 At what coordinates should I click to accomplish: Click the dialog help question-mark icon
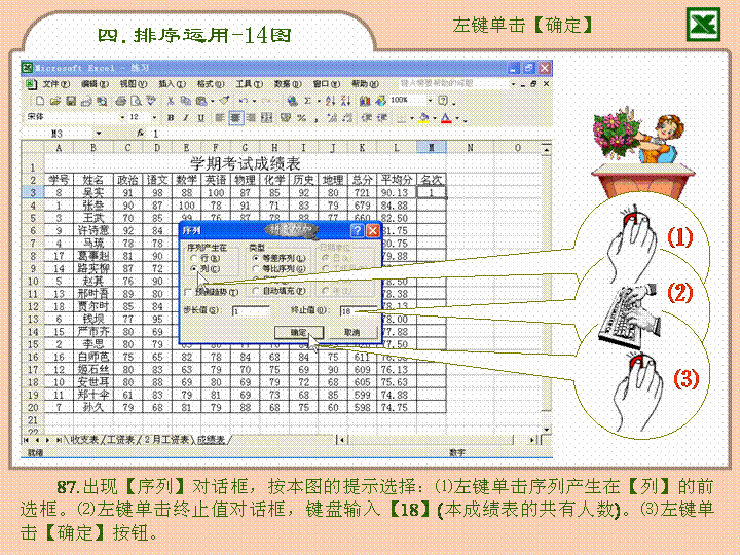(357, 230)
